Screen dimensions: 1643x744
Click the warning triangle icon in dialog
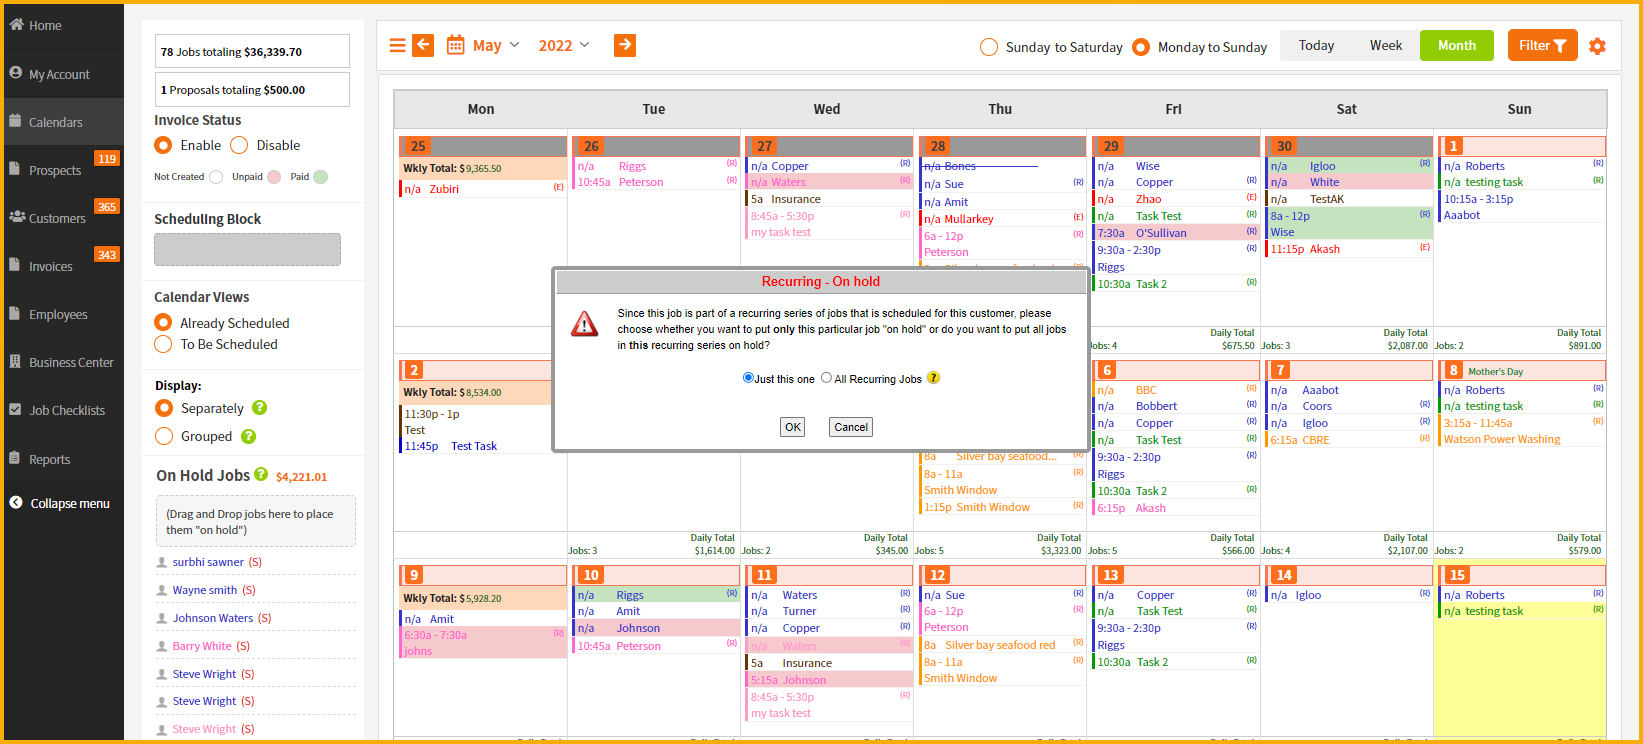click(584, 324)
